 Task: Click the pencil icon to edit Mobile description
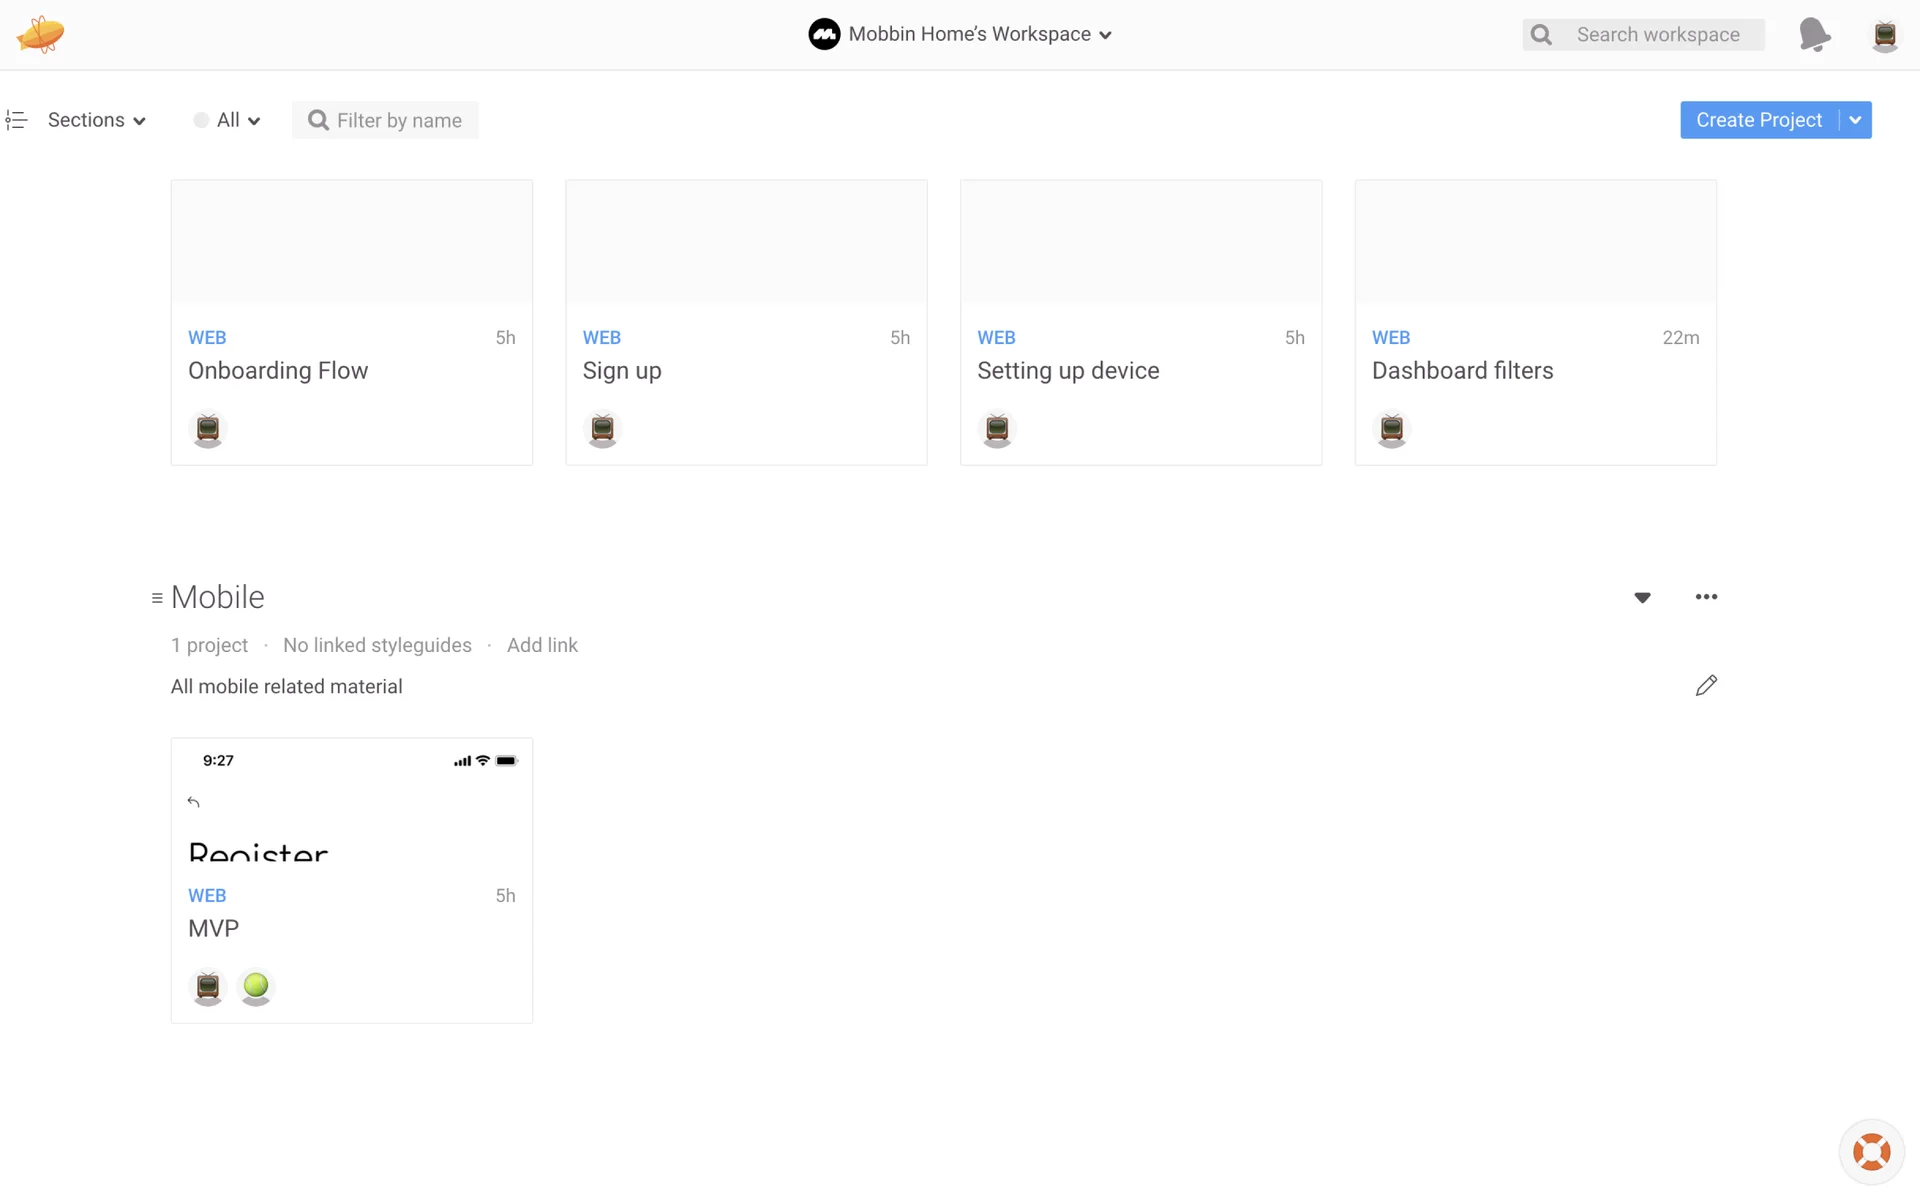click(1706, 686)
